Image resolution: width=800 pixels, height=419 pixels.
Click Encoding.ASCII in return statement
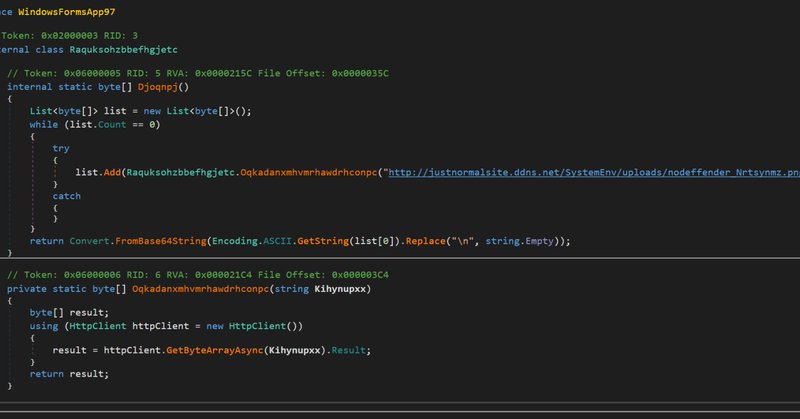252,241
